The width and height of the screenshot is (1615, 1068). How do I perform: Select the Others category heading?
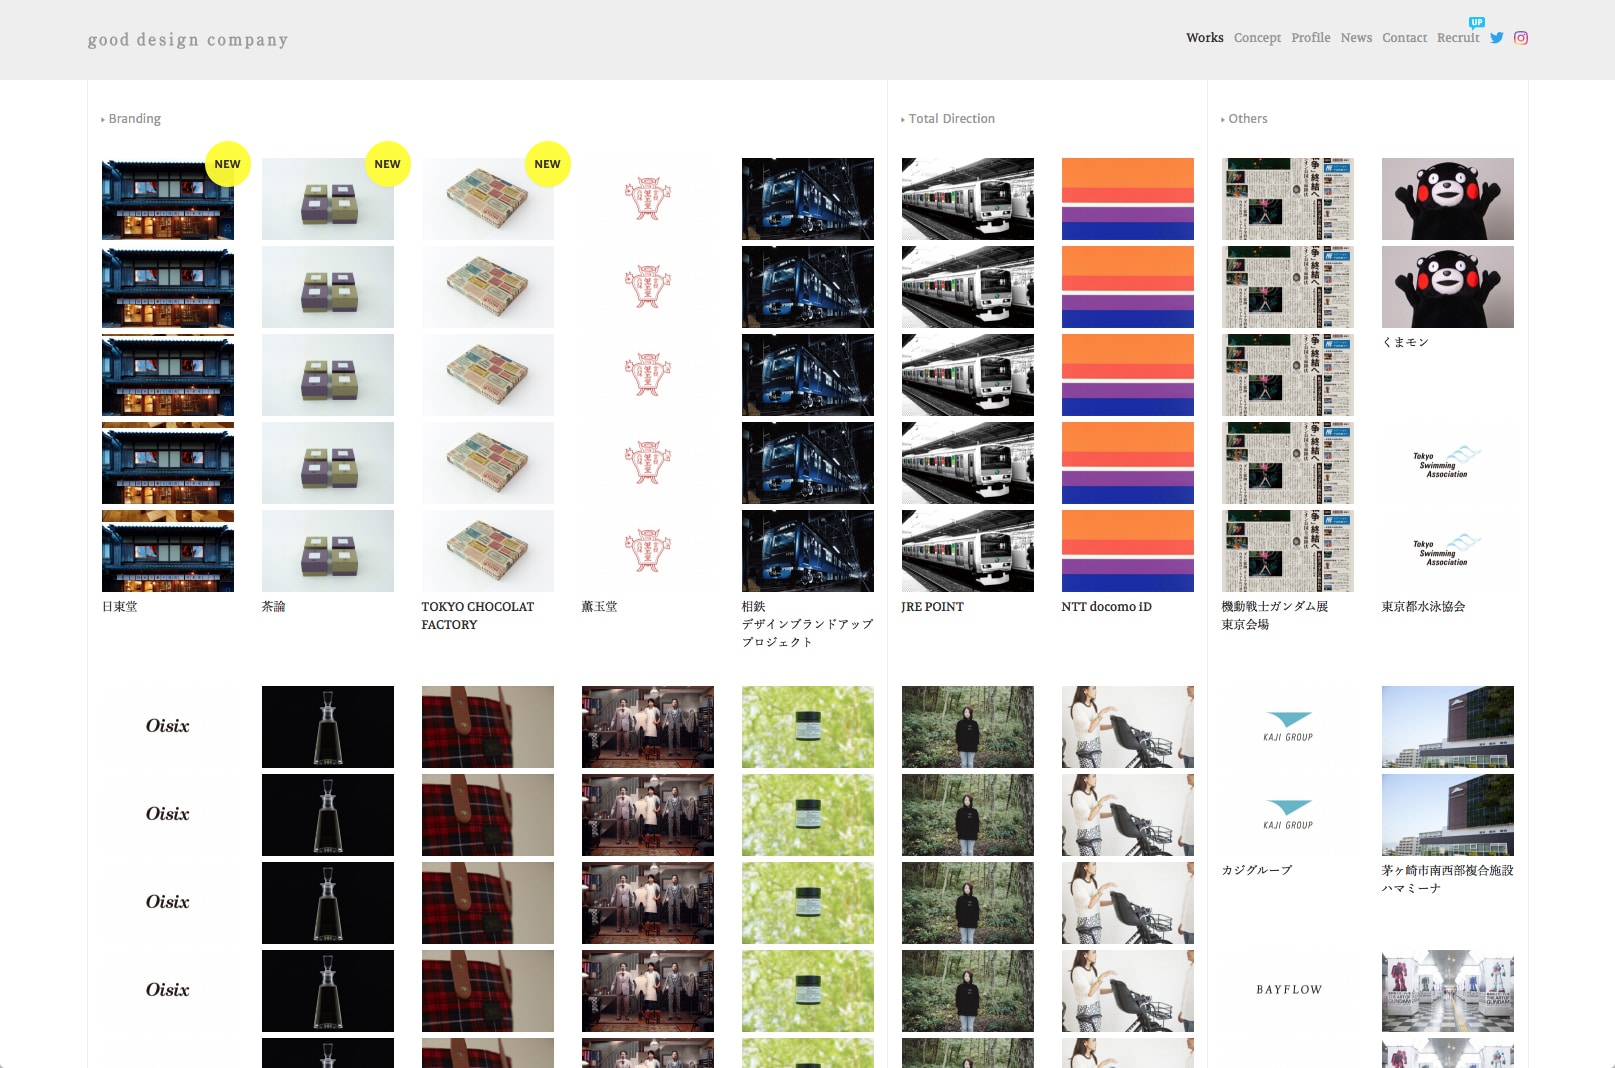(x=1247, y=119)
